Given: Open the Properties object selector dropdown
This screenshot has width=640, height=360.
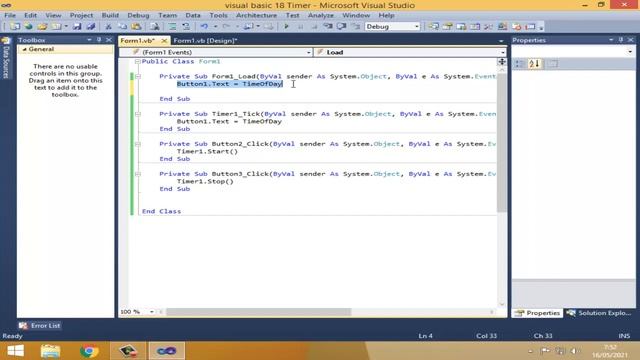Looking at the screenshot, I should 630,52.
